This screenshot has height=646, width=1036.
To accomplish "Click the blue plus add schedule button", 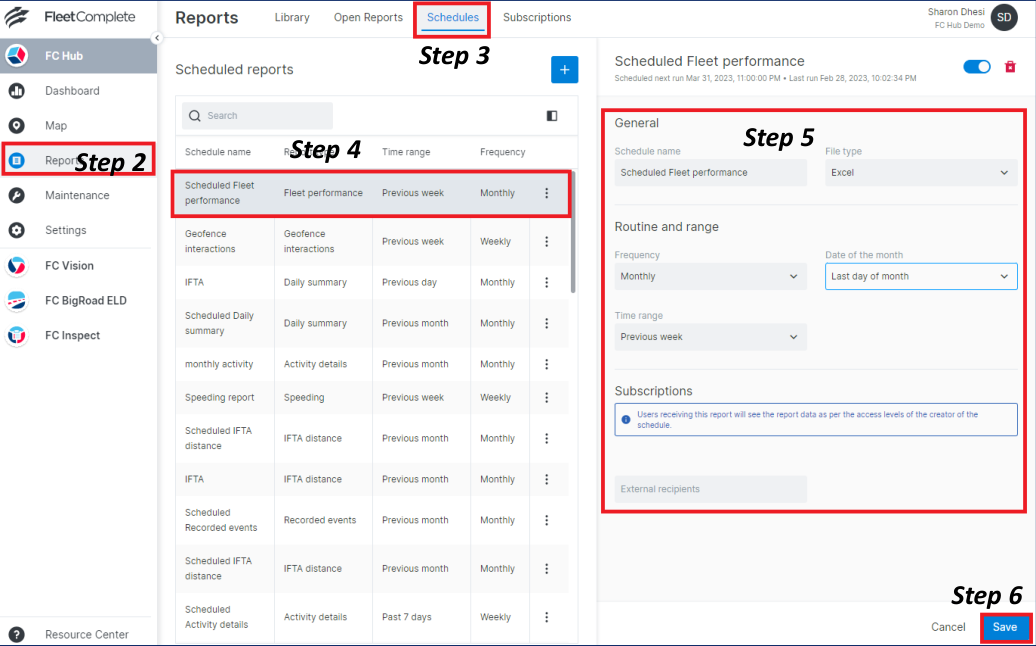I will (564, 70).
